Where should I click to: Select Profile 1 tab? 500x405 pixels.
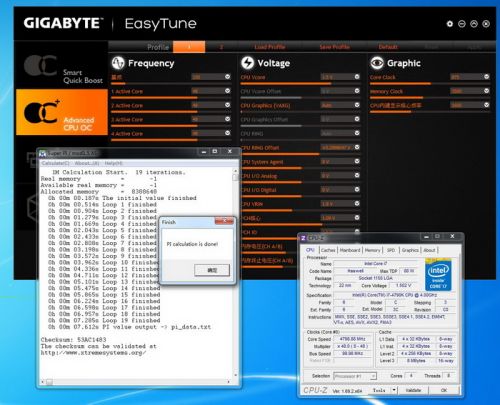click(189, 47)
